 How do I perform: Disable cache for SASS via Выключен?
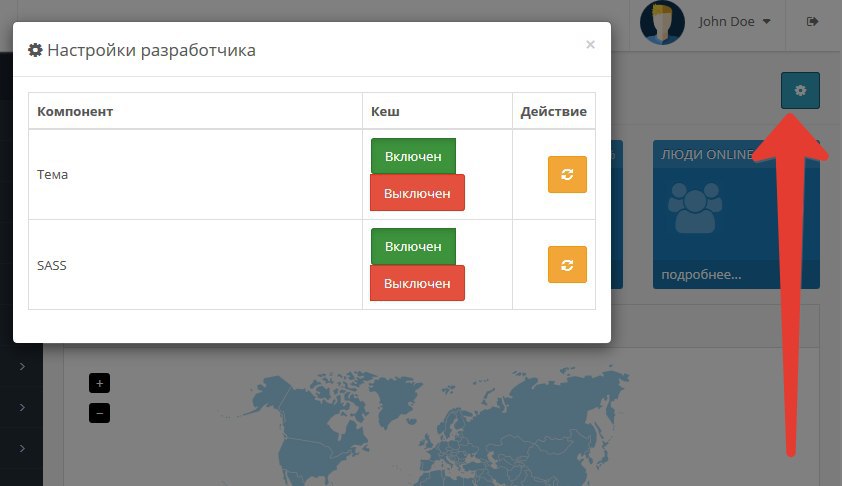point(417,283)
